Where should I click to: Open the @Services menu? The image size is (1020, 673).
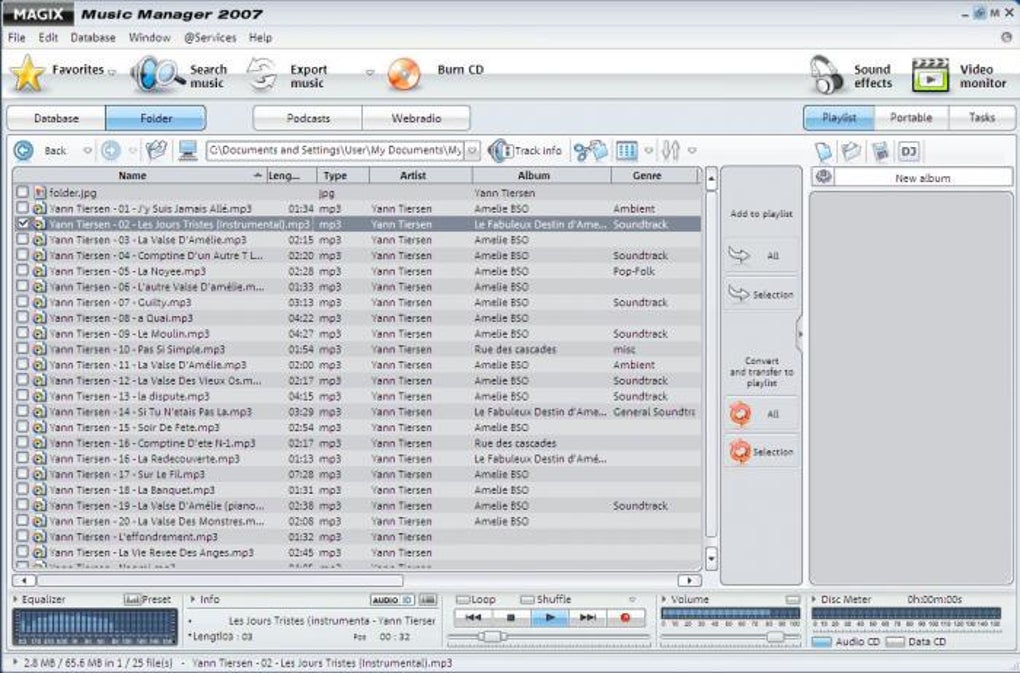(210, 38)
